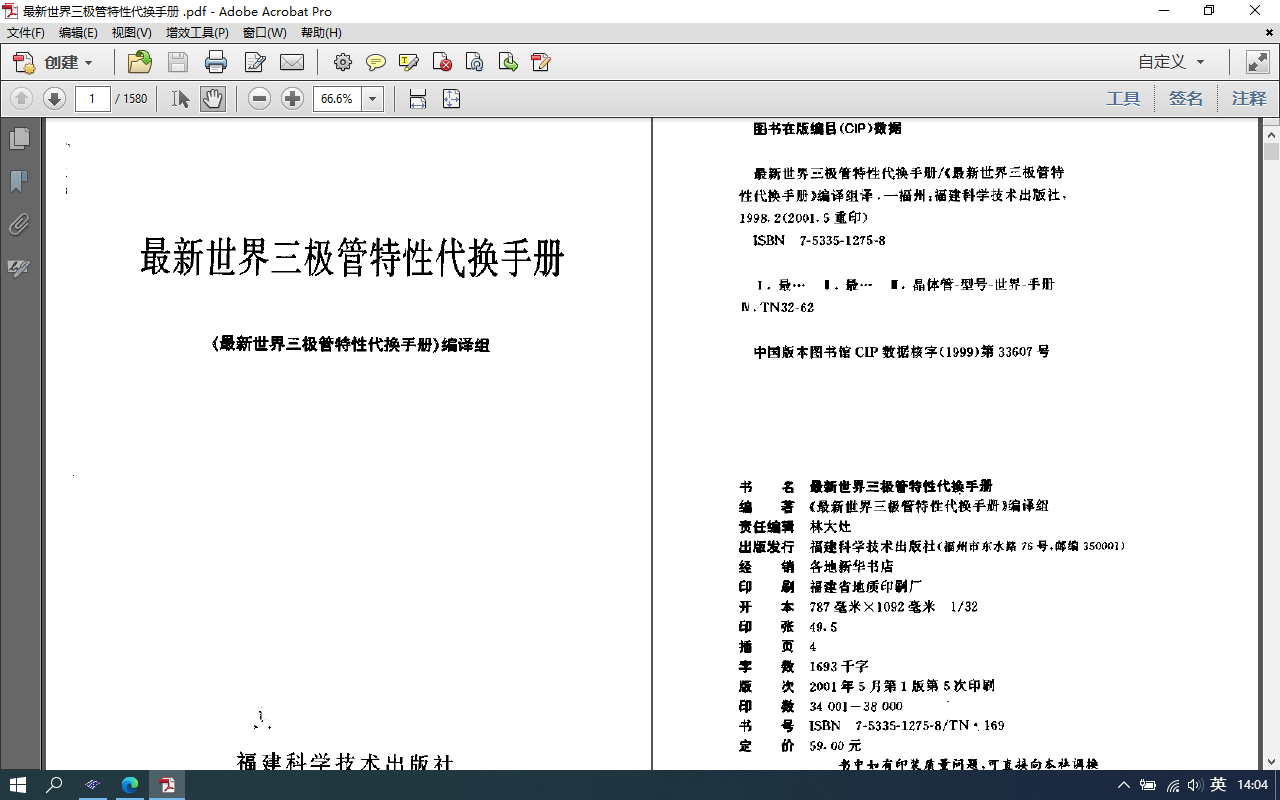Show attachments paperclip panel
Screen dimensions: 1280x800
coord(19,225)
